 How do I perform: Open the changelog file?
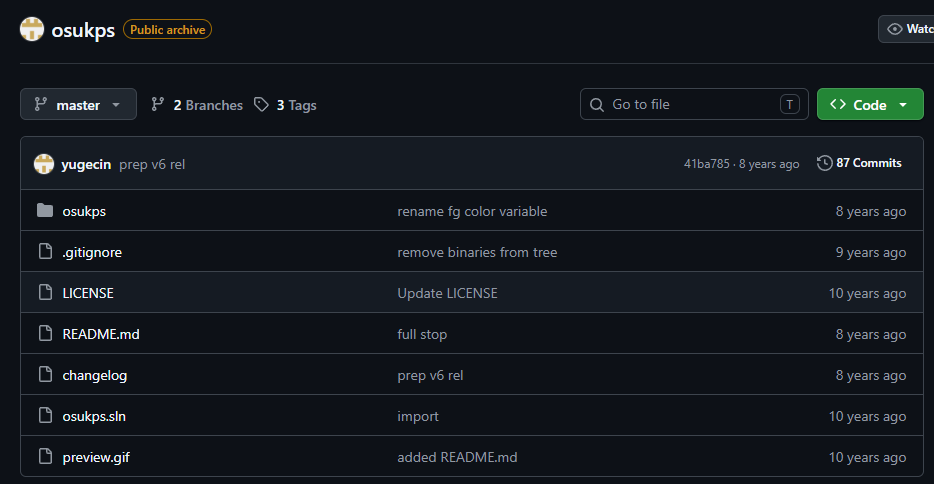pos(95,375)
